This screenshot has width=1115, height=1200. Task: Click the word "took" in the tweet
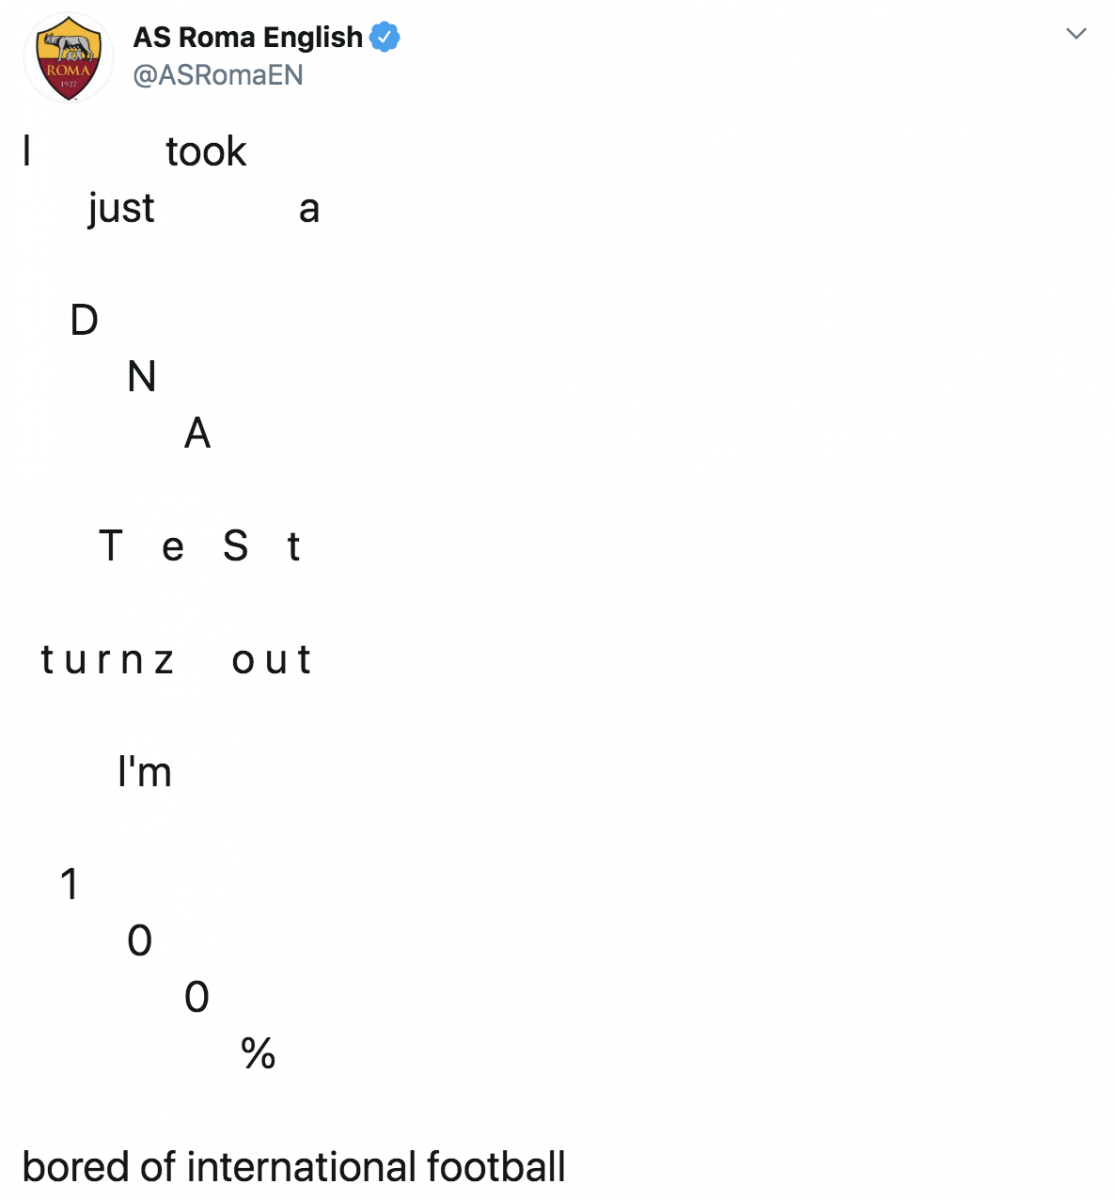(x=206, y=152)
